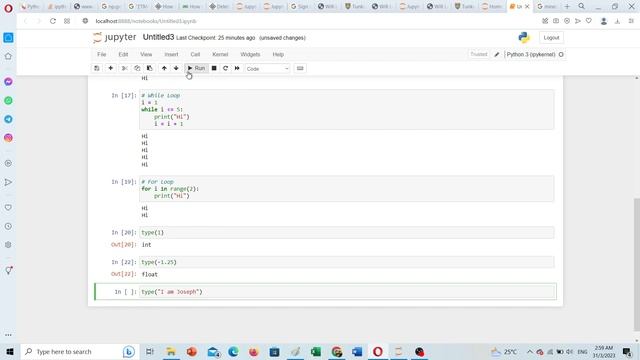Viewport: 640px width, 360px height.
Task: Click the type(1) code cell
Action: tap(347, 232)
